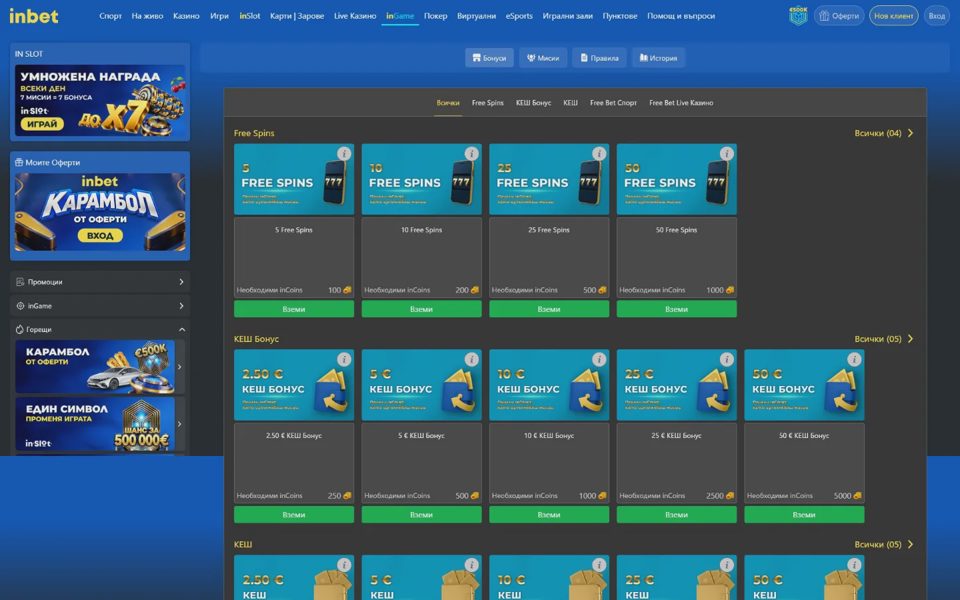
Task: Show info for 10 Free Spins card
Action: 471,154
